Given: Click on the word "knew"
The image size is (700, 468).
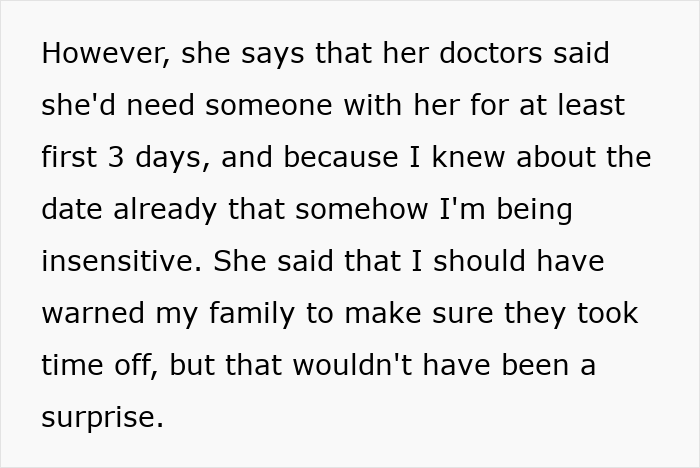Looking at the screenshot, I should pos(468,157).
